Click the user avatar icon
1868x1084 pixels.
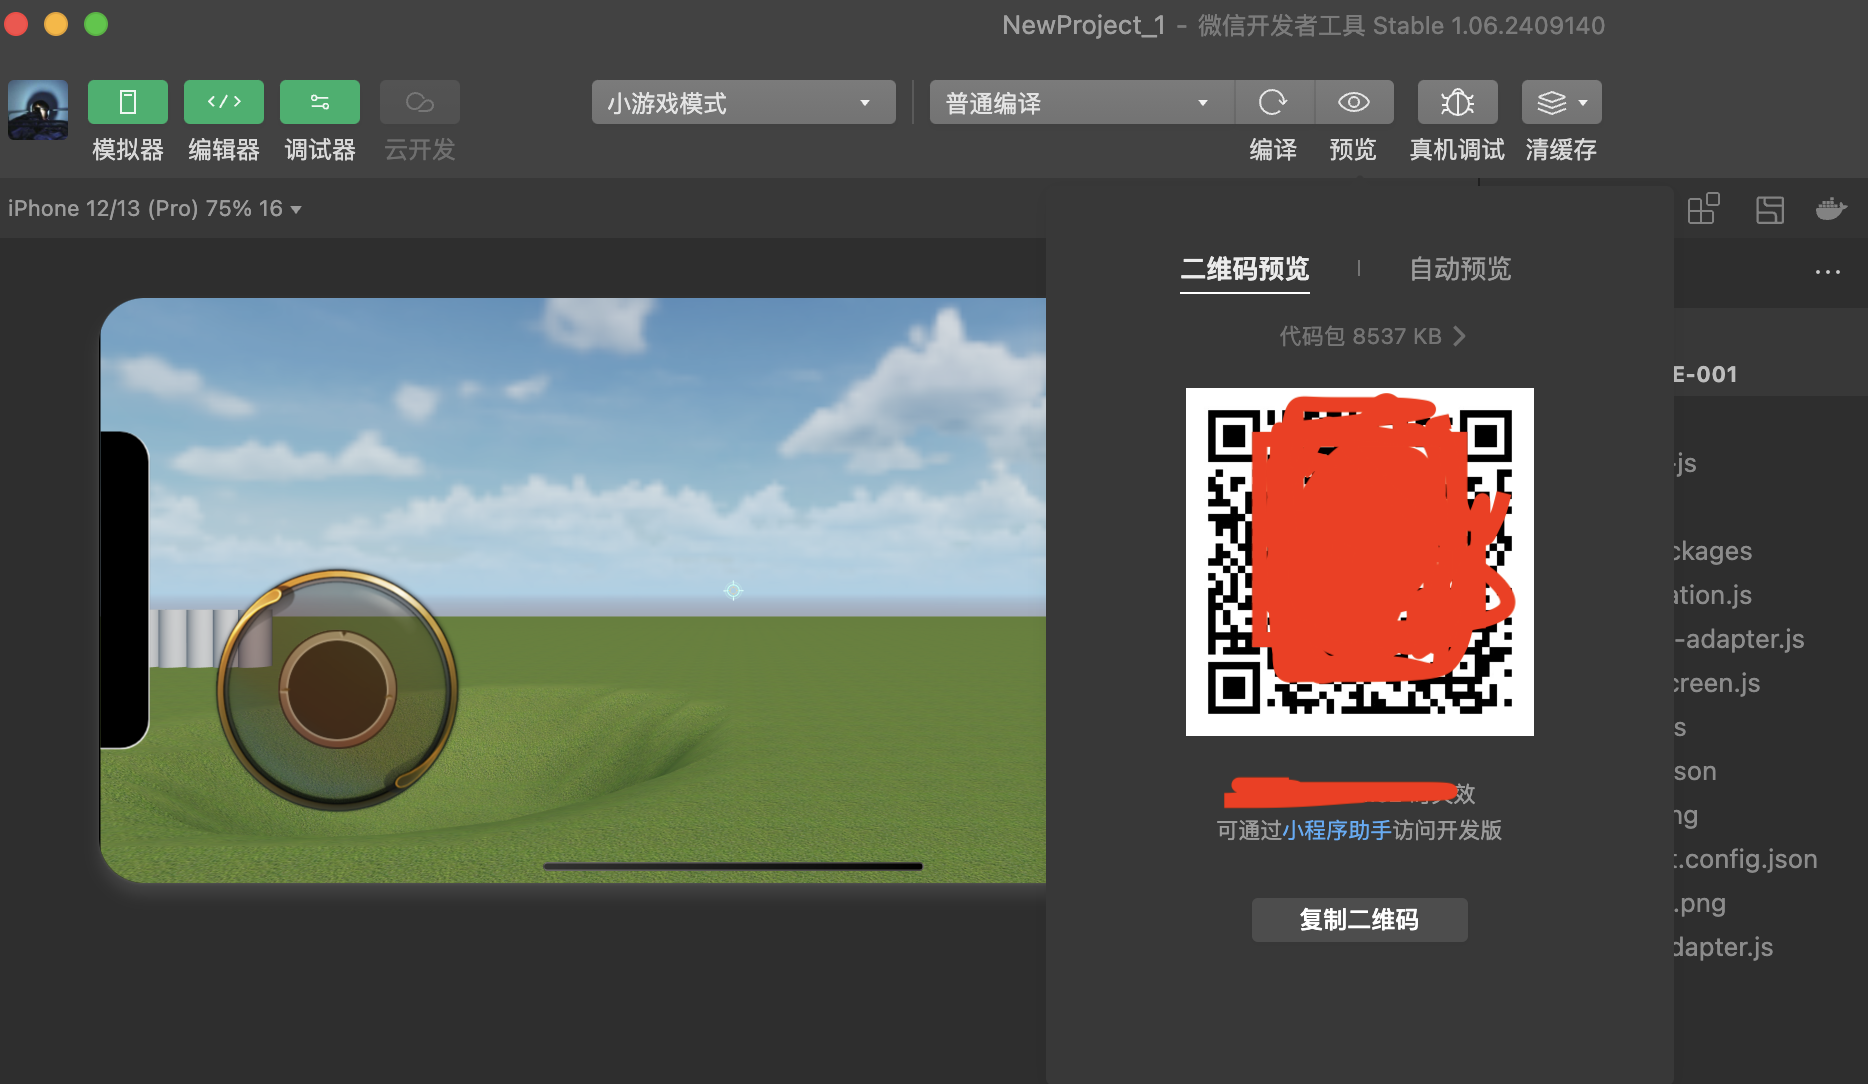[38, 110]
